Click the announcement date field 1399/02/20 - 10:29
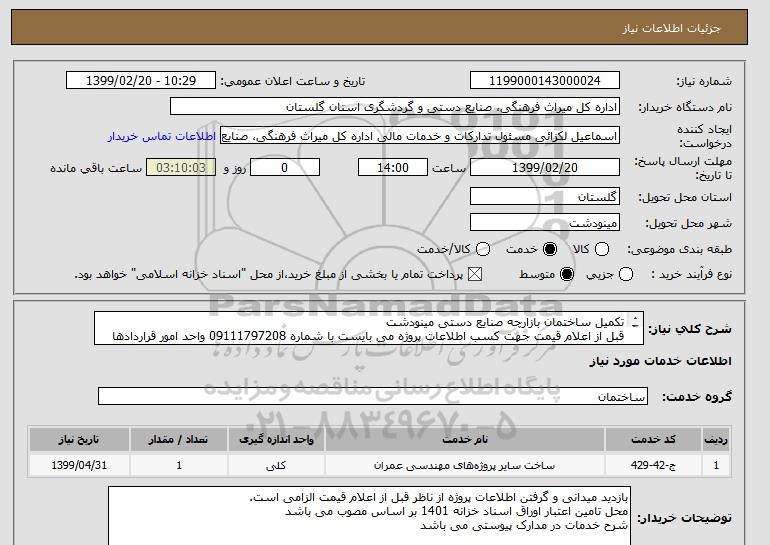770x545 pixels. click(x=141, y=81)
